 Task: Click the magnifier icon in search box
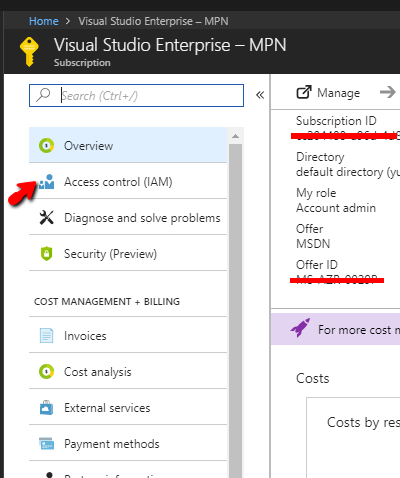click(x=43, y=95)
